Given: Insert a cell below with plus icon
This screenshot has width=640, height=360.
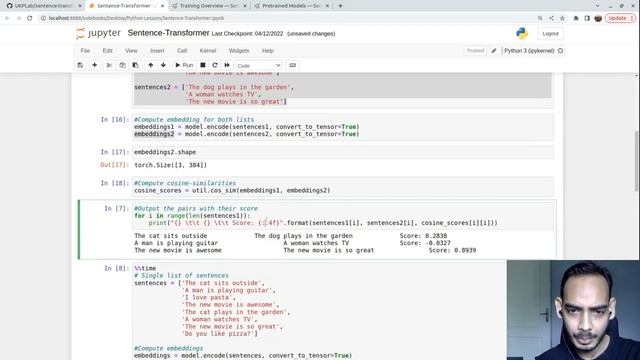Looking at the screenshot, I should tap(95, 65).
